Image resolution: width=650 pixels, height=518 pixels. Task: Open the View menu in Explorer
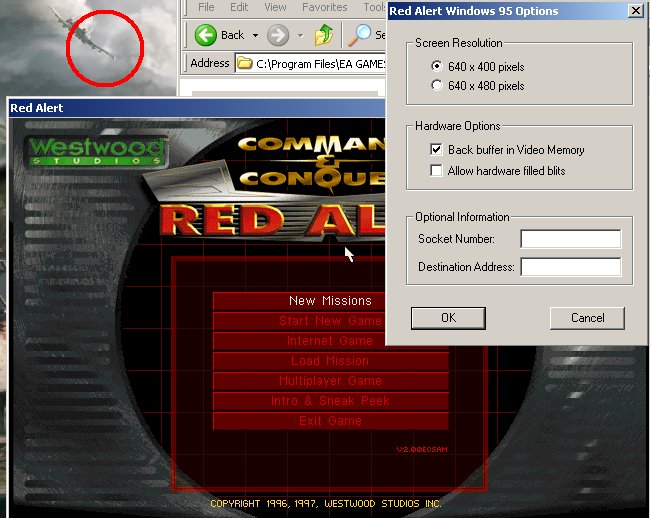coord(275,7)
